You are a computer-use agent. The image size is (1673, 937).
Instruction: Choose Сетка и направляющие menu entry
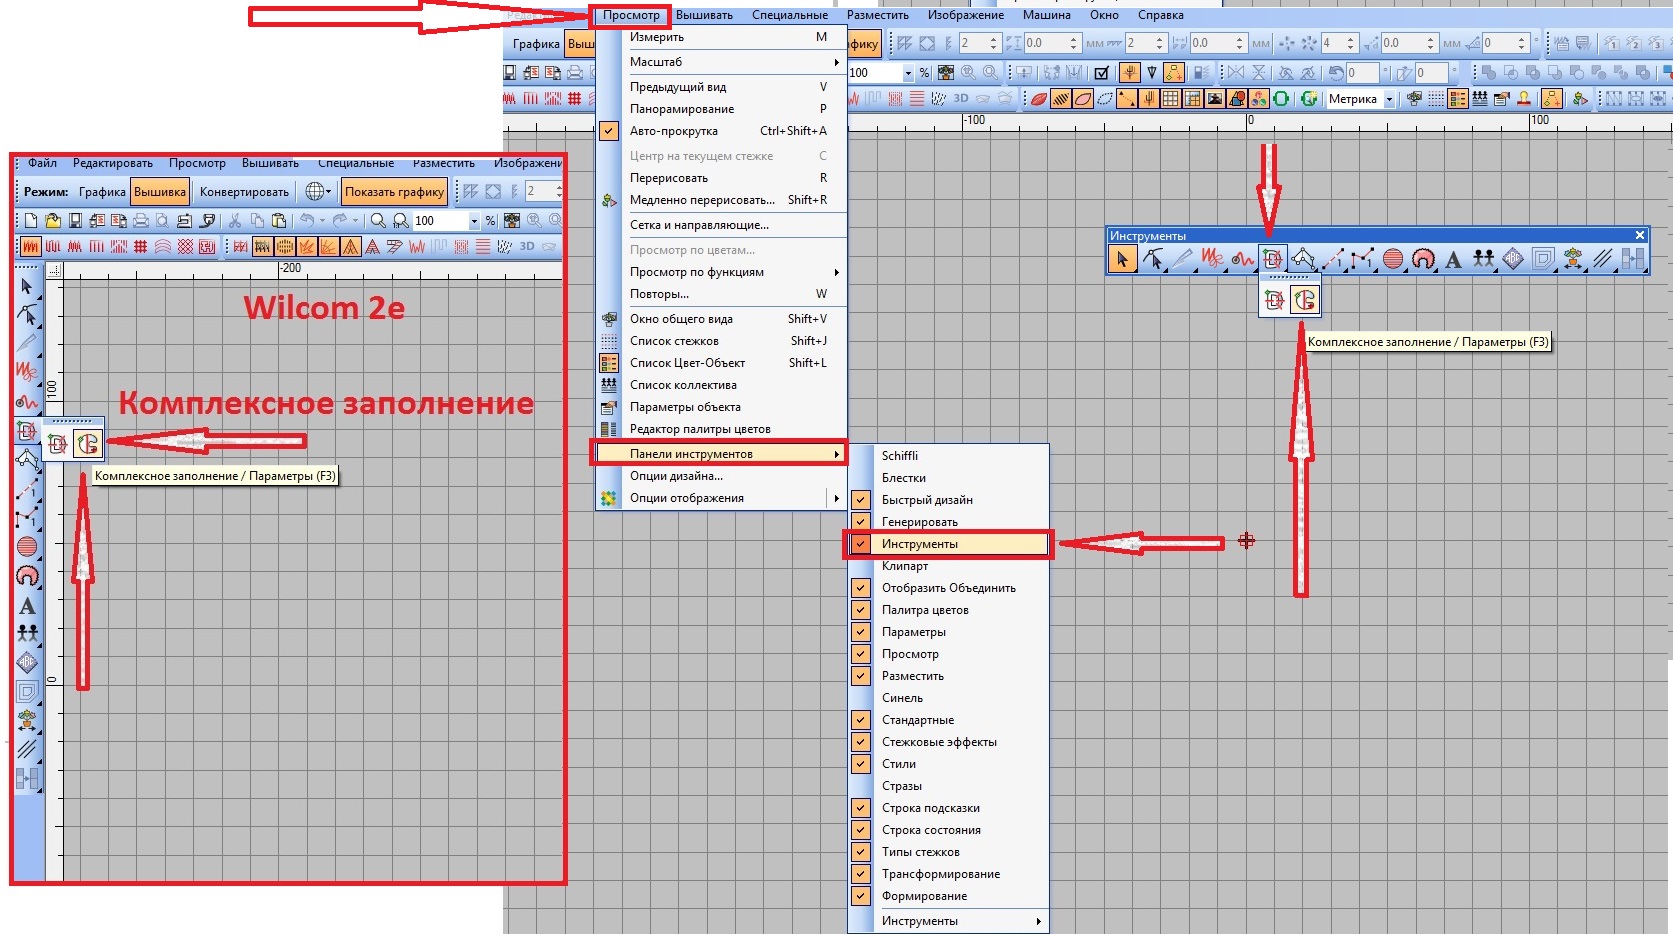point(721,225)
